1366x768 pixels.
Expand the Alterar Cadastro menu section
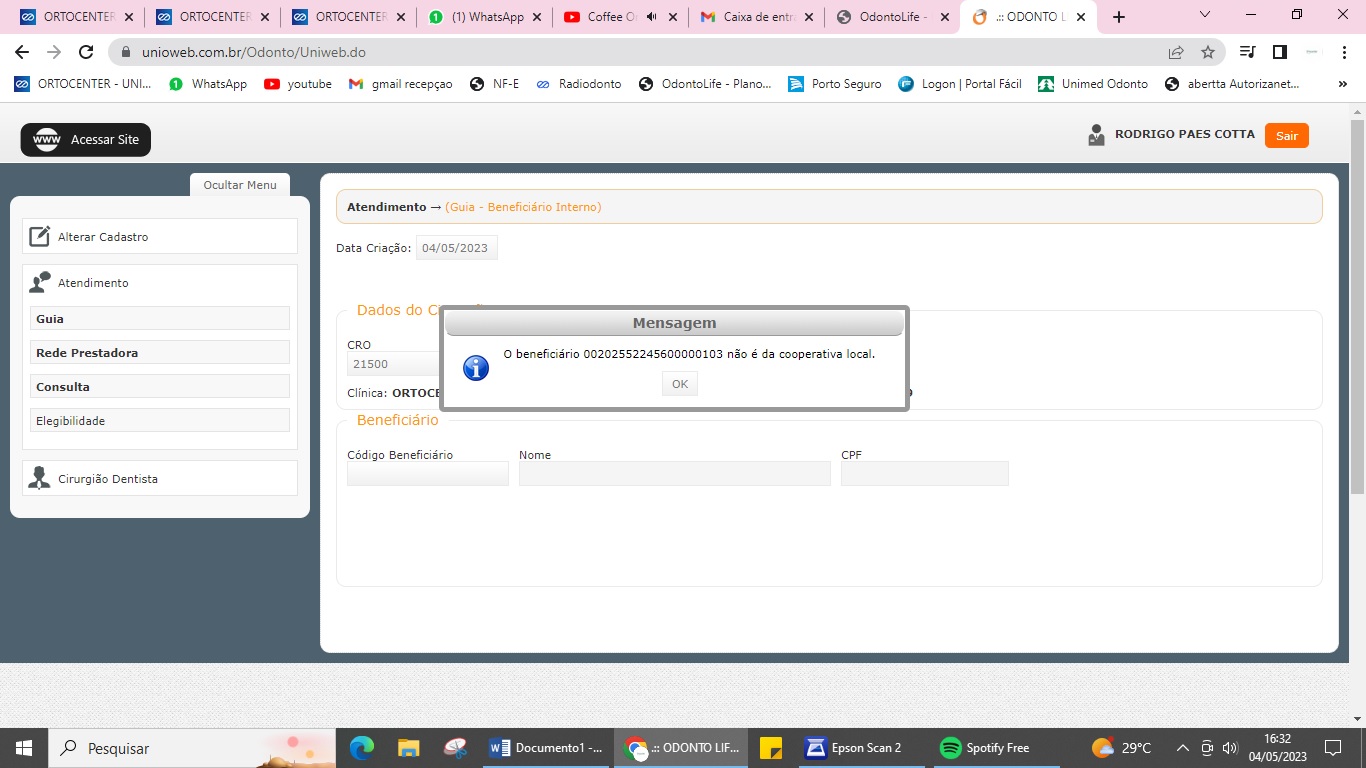160,237
